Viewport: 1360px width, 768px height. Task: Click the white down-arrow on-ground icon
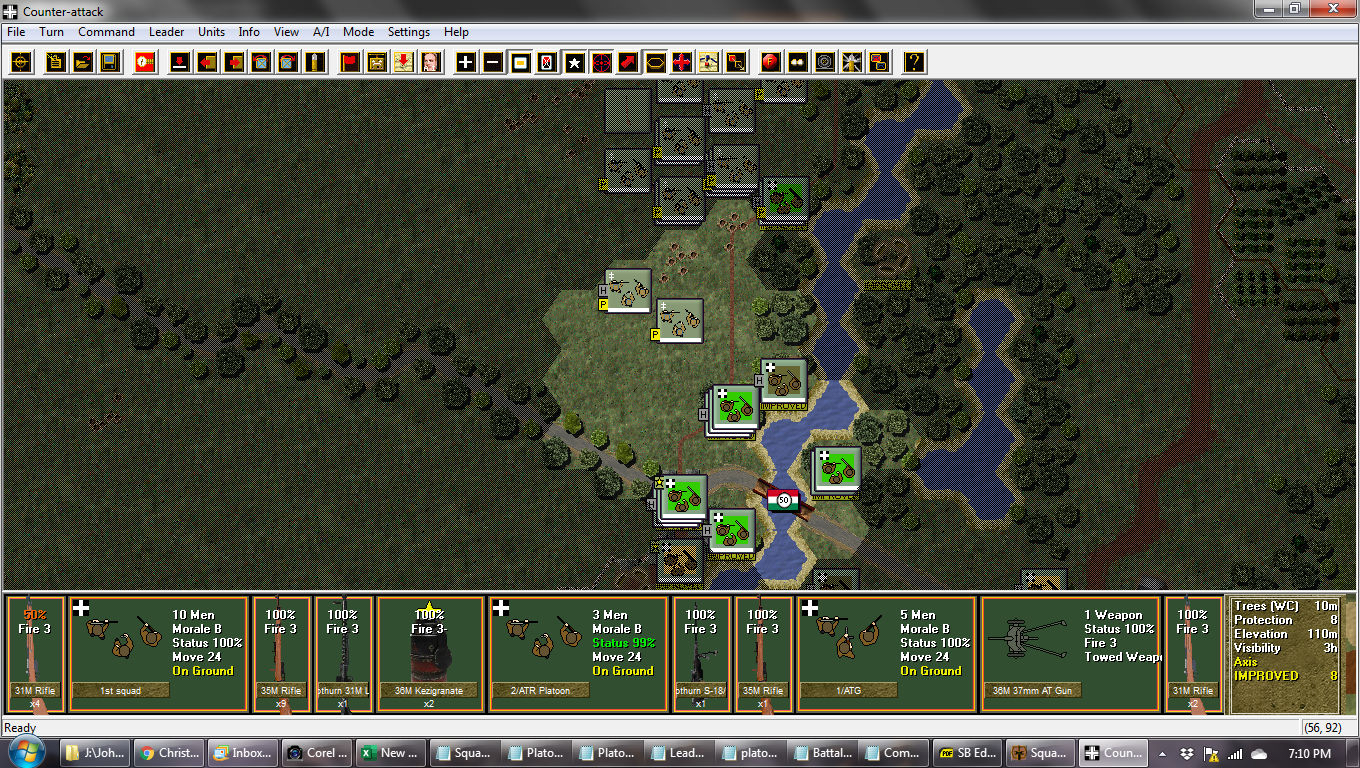pyautogui.click(x=180, y=62)
